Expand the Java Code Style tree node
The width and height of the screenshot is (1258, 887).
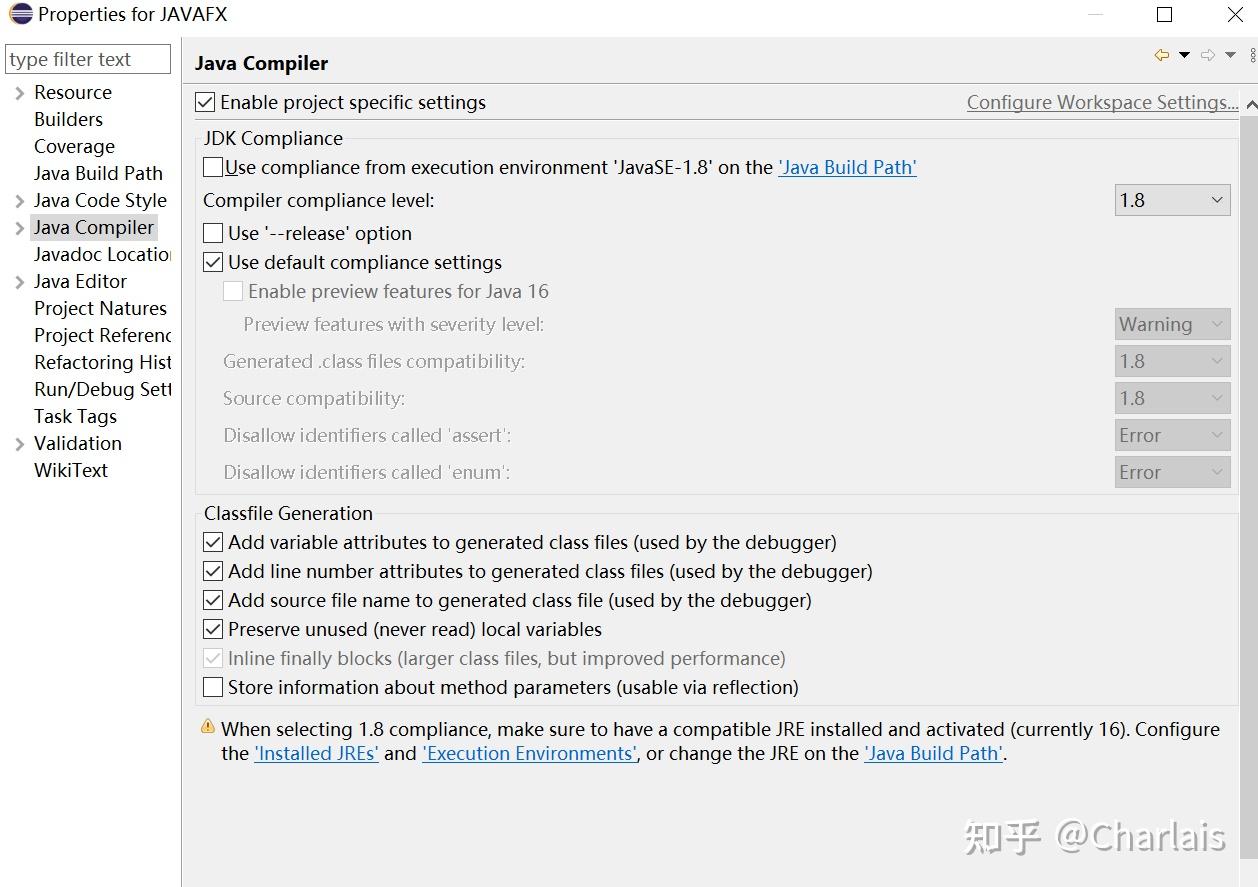[19, 201]
